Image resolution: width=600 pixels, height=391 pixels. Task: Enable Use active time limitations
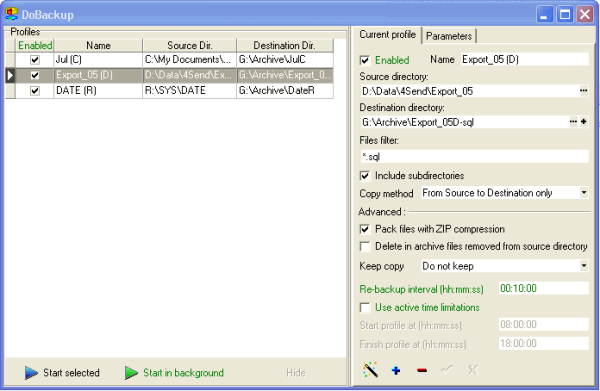tap(365, 307)
